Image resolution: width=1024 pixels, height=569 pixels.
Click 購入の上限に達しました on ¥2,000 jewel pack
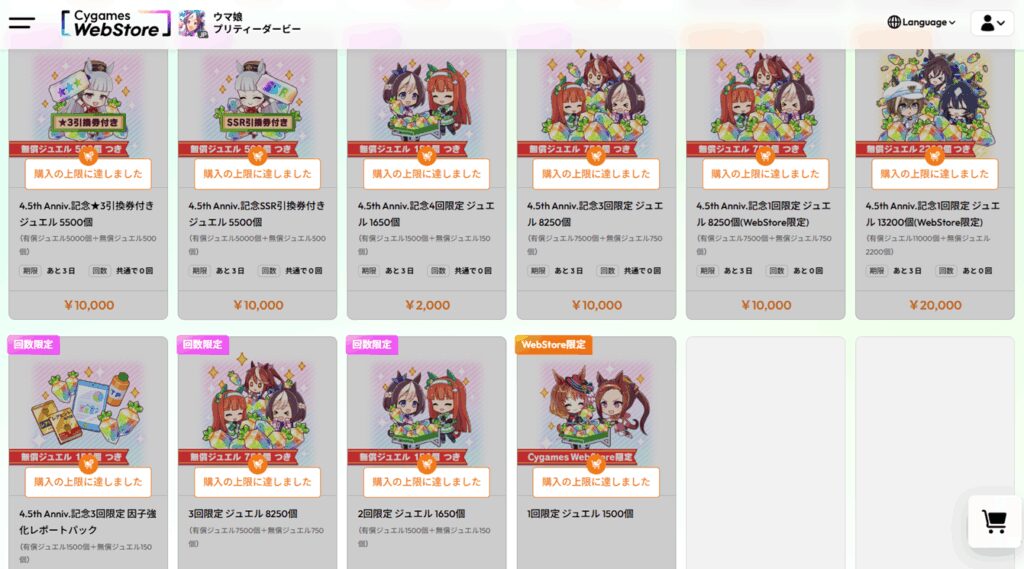pos(426,174)
